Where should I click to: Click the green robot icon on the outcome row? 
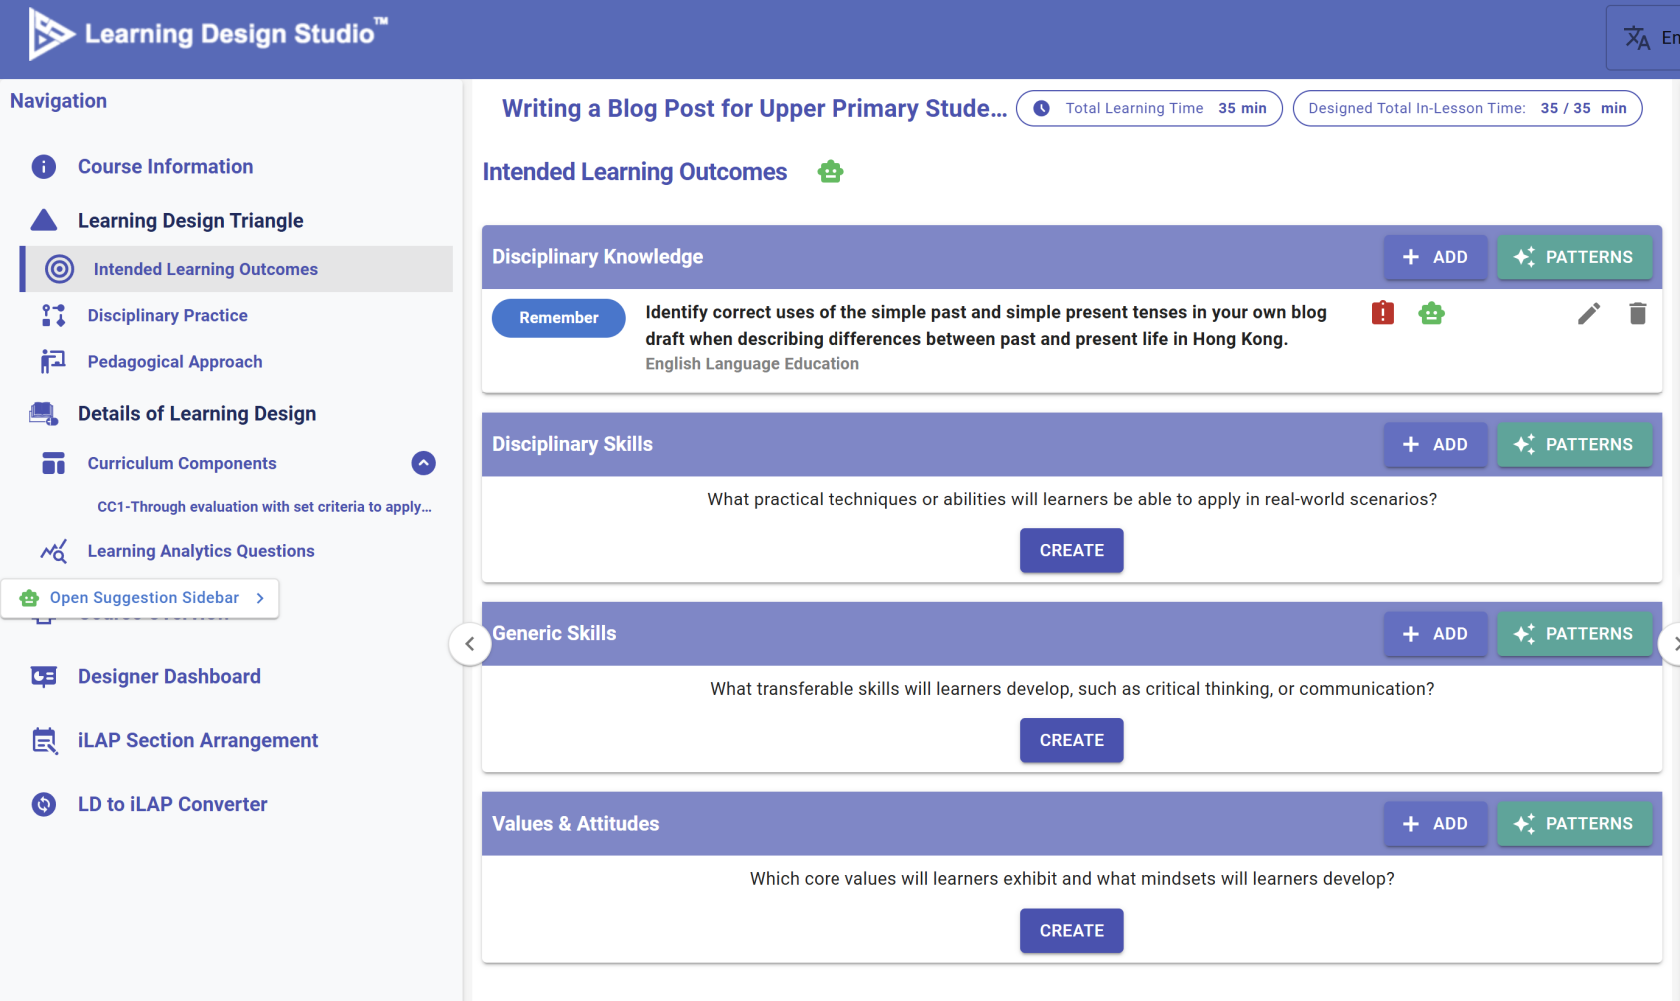pos(1432,313)
